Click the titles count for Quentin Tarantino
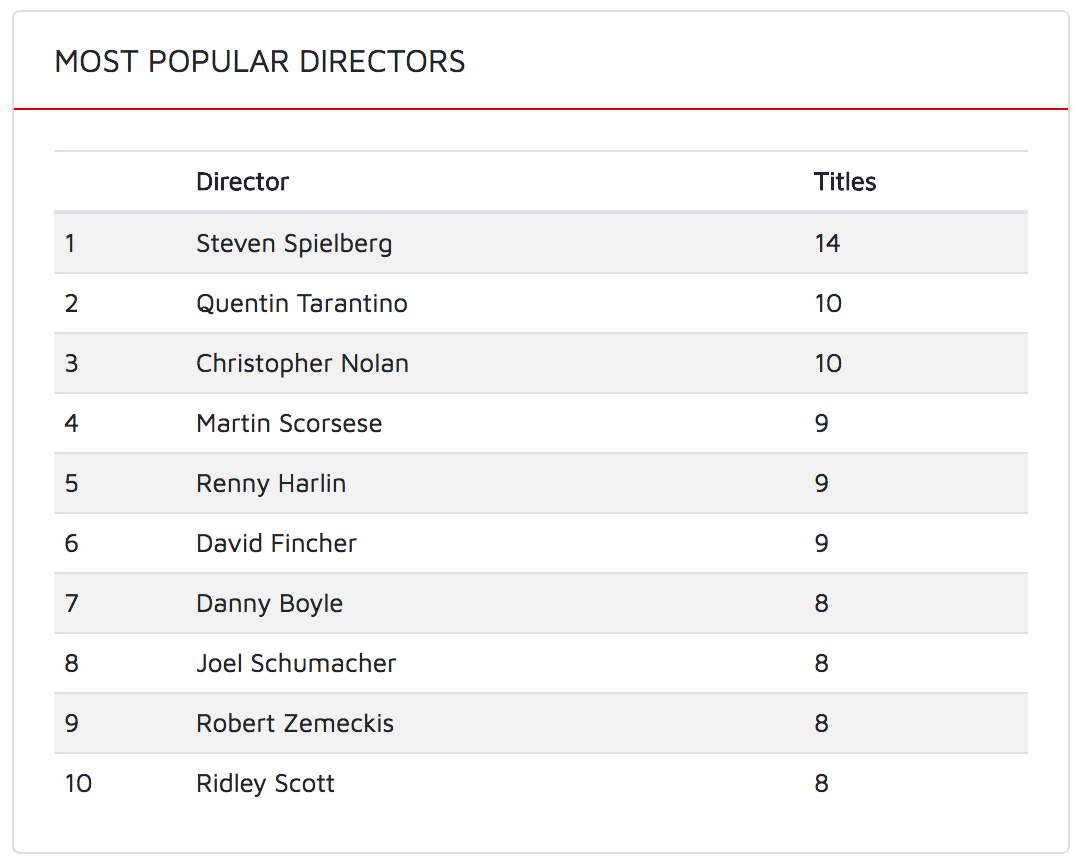 point(828,303)
